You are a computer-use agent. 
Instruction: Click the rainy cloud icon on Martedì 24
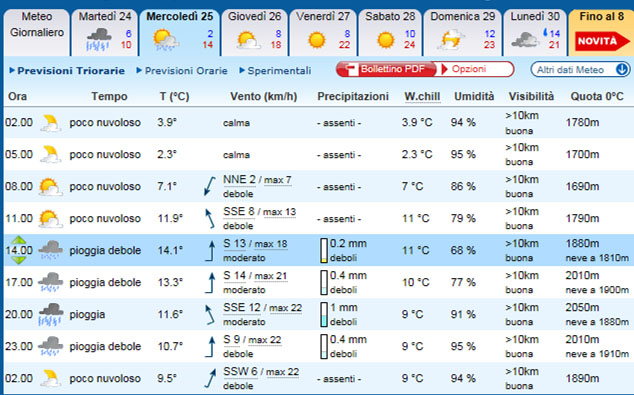pyautogui.click(x=98, y=40)
